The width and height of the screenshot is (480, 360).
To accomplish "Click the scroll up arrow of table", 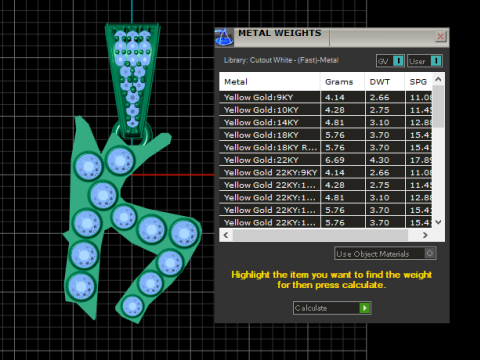I will [438, 79].
